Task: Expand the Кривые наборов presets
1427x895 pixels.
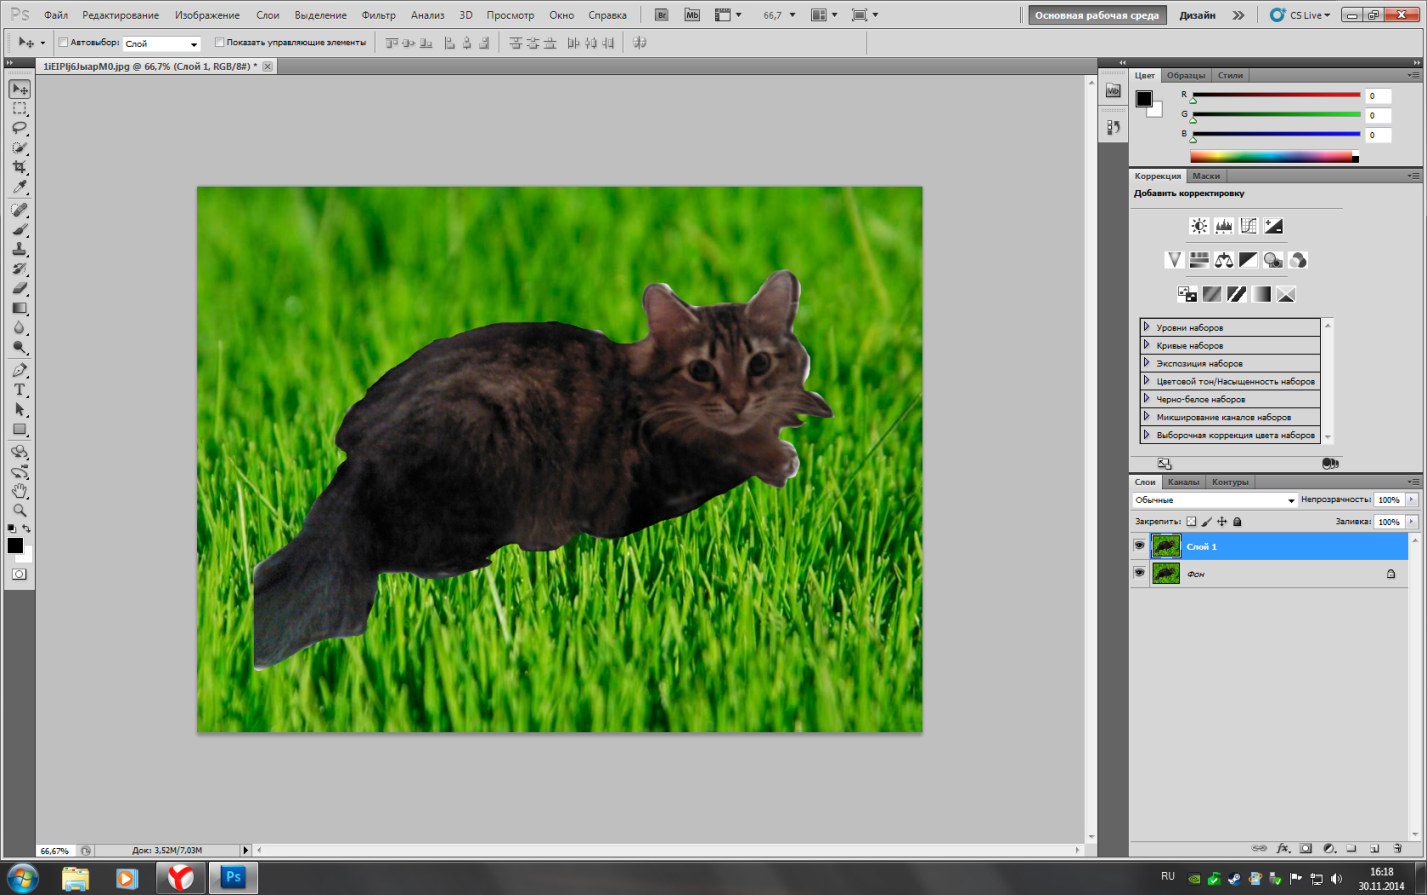Action: point(1146,345)
